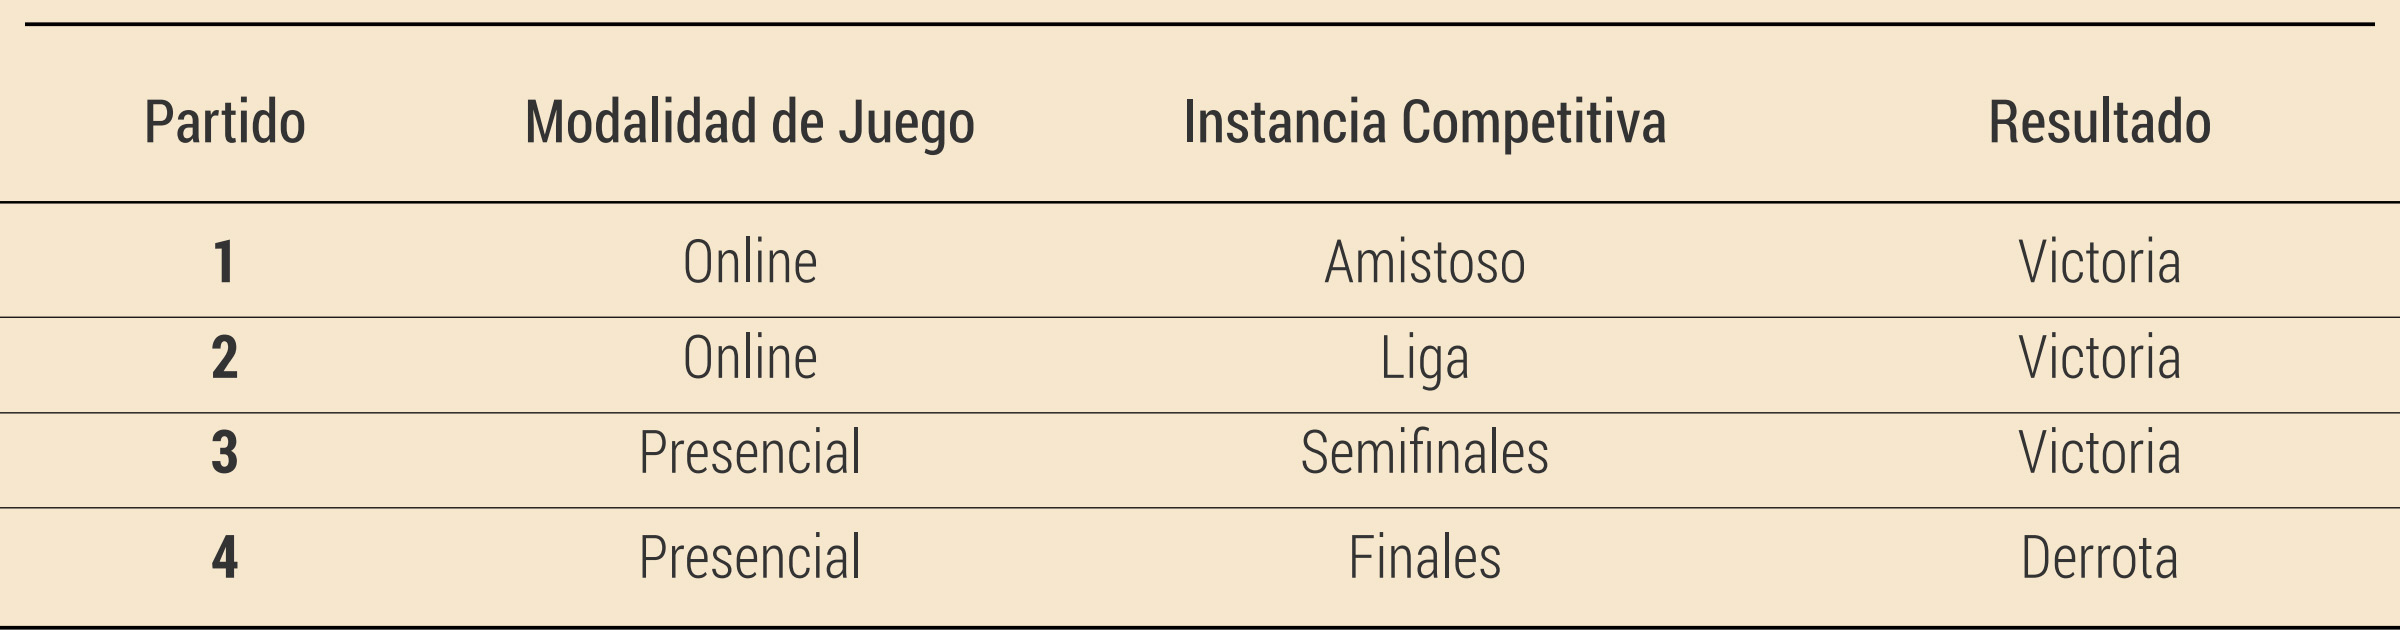Select match number 4 cell

click(x=225, y=557)
